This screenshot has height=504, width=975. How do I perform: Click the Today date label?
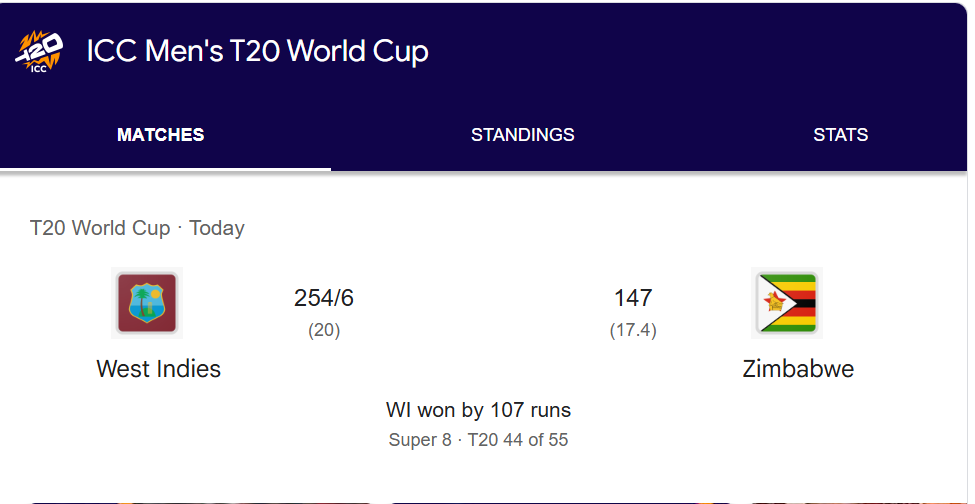click(217, 228)
